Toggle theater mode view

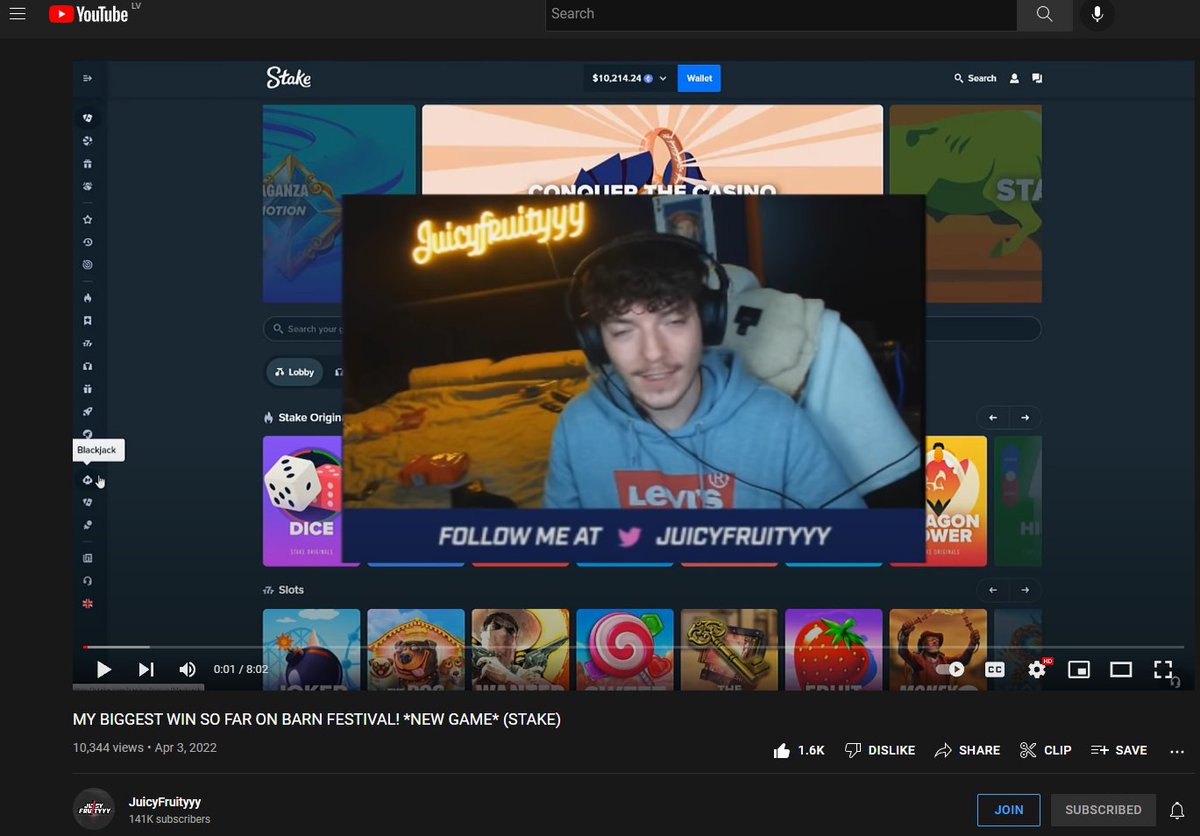pyautogui.click(x=1121, y=669)
